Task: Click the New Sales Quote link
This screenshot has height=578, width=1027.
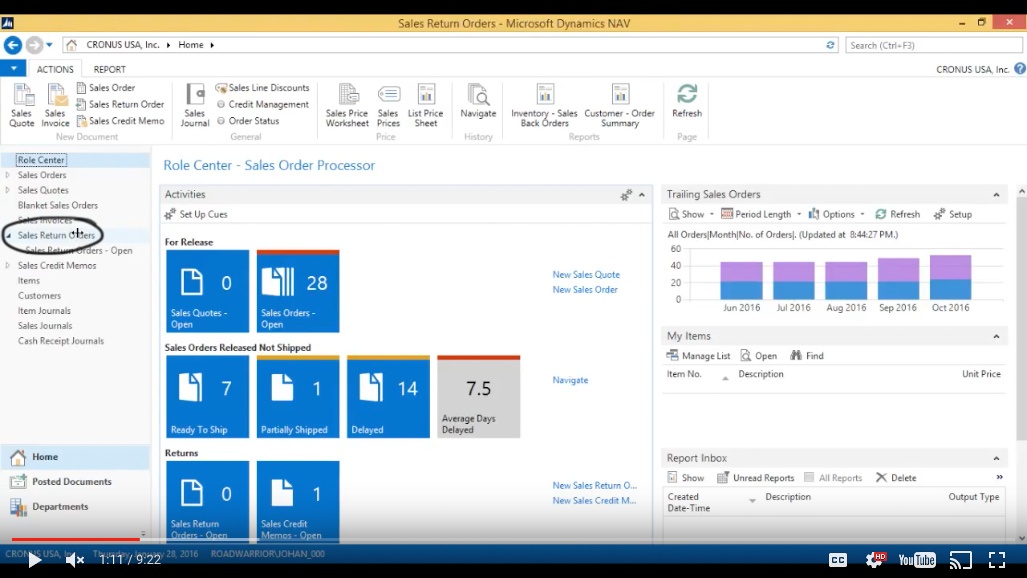Action: point(586,275)
